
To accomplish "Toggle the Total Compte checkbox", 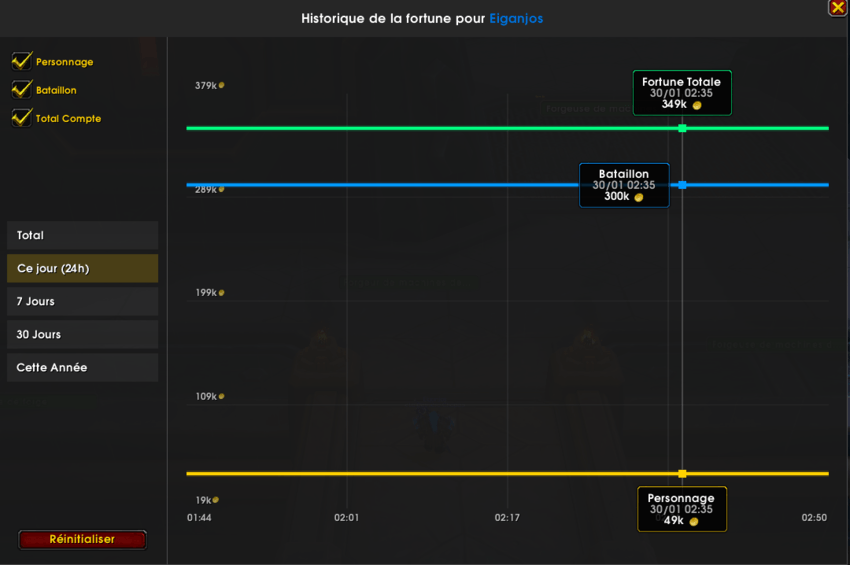I will (x=22, y=118).
